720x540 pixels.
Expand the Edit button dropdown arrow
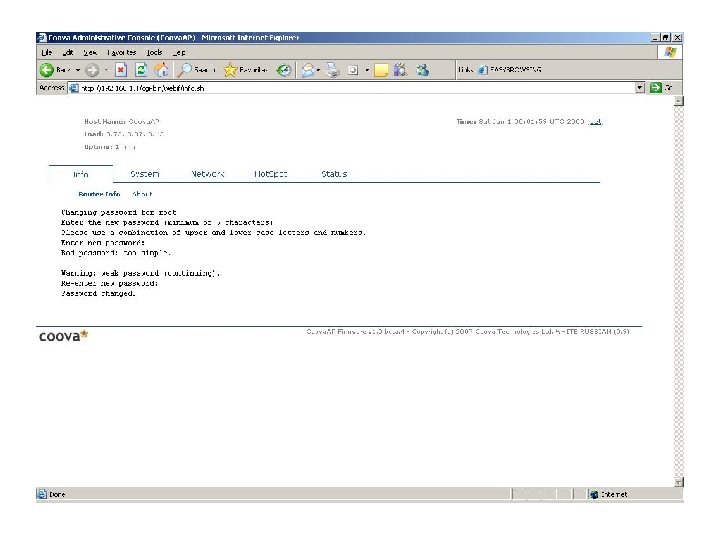point(366,70)
